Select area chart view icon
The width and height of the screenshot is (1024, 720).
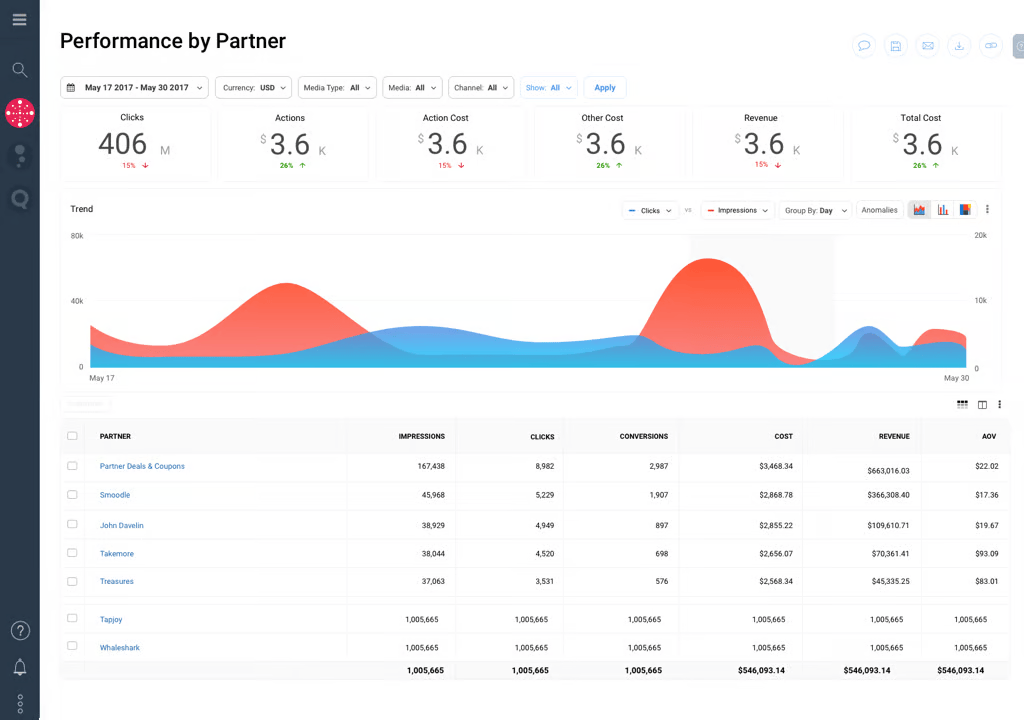920,210
